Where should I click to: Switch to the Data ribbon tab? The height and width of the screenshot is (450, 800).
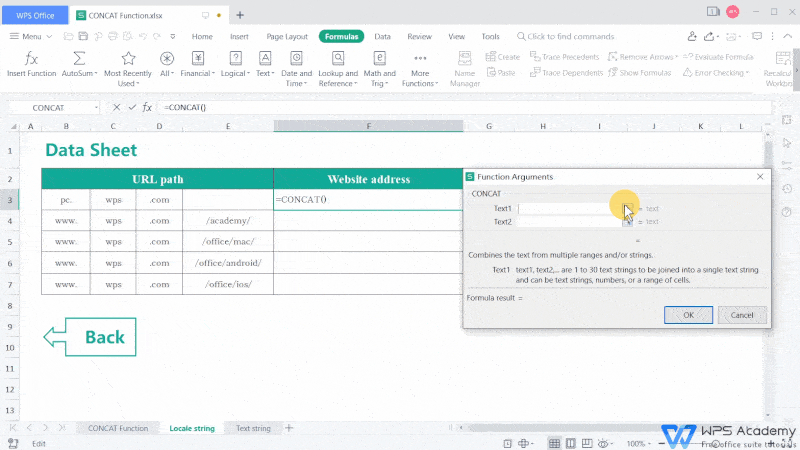(382, 36)
